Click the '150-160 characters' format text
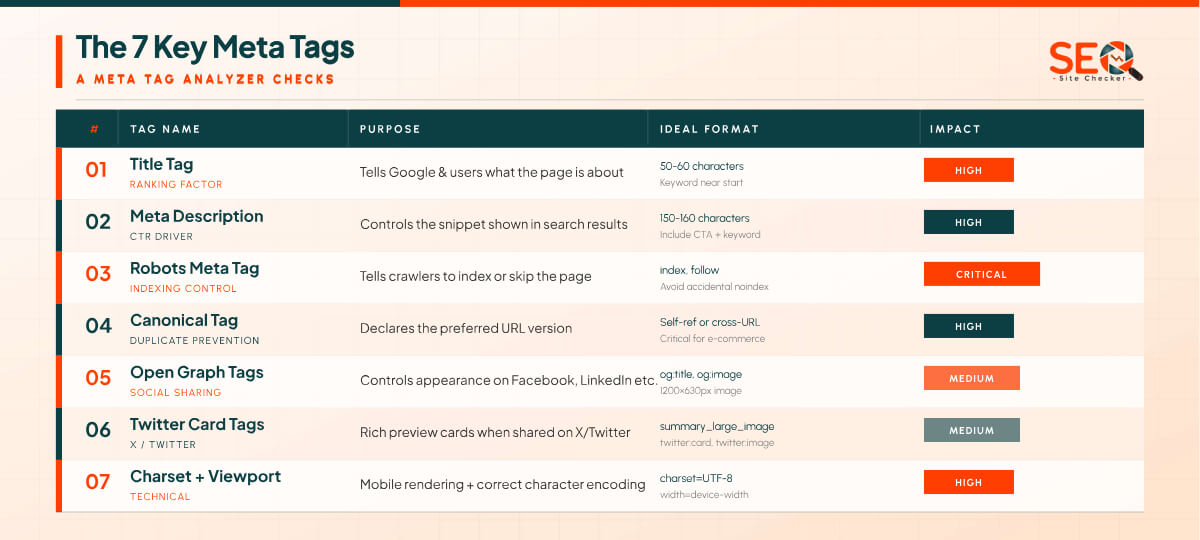Screen dimensions: 1200x540 (x=705, y=218)
